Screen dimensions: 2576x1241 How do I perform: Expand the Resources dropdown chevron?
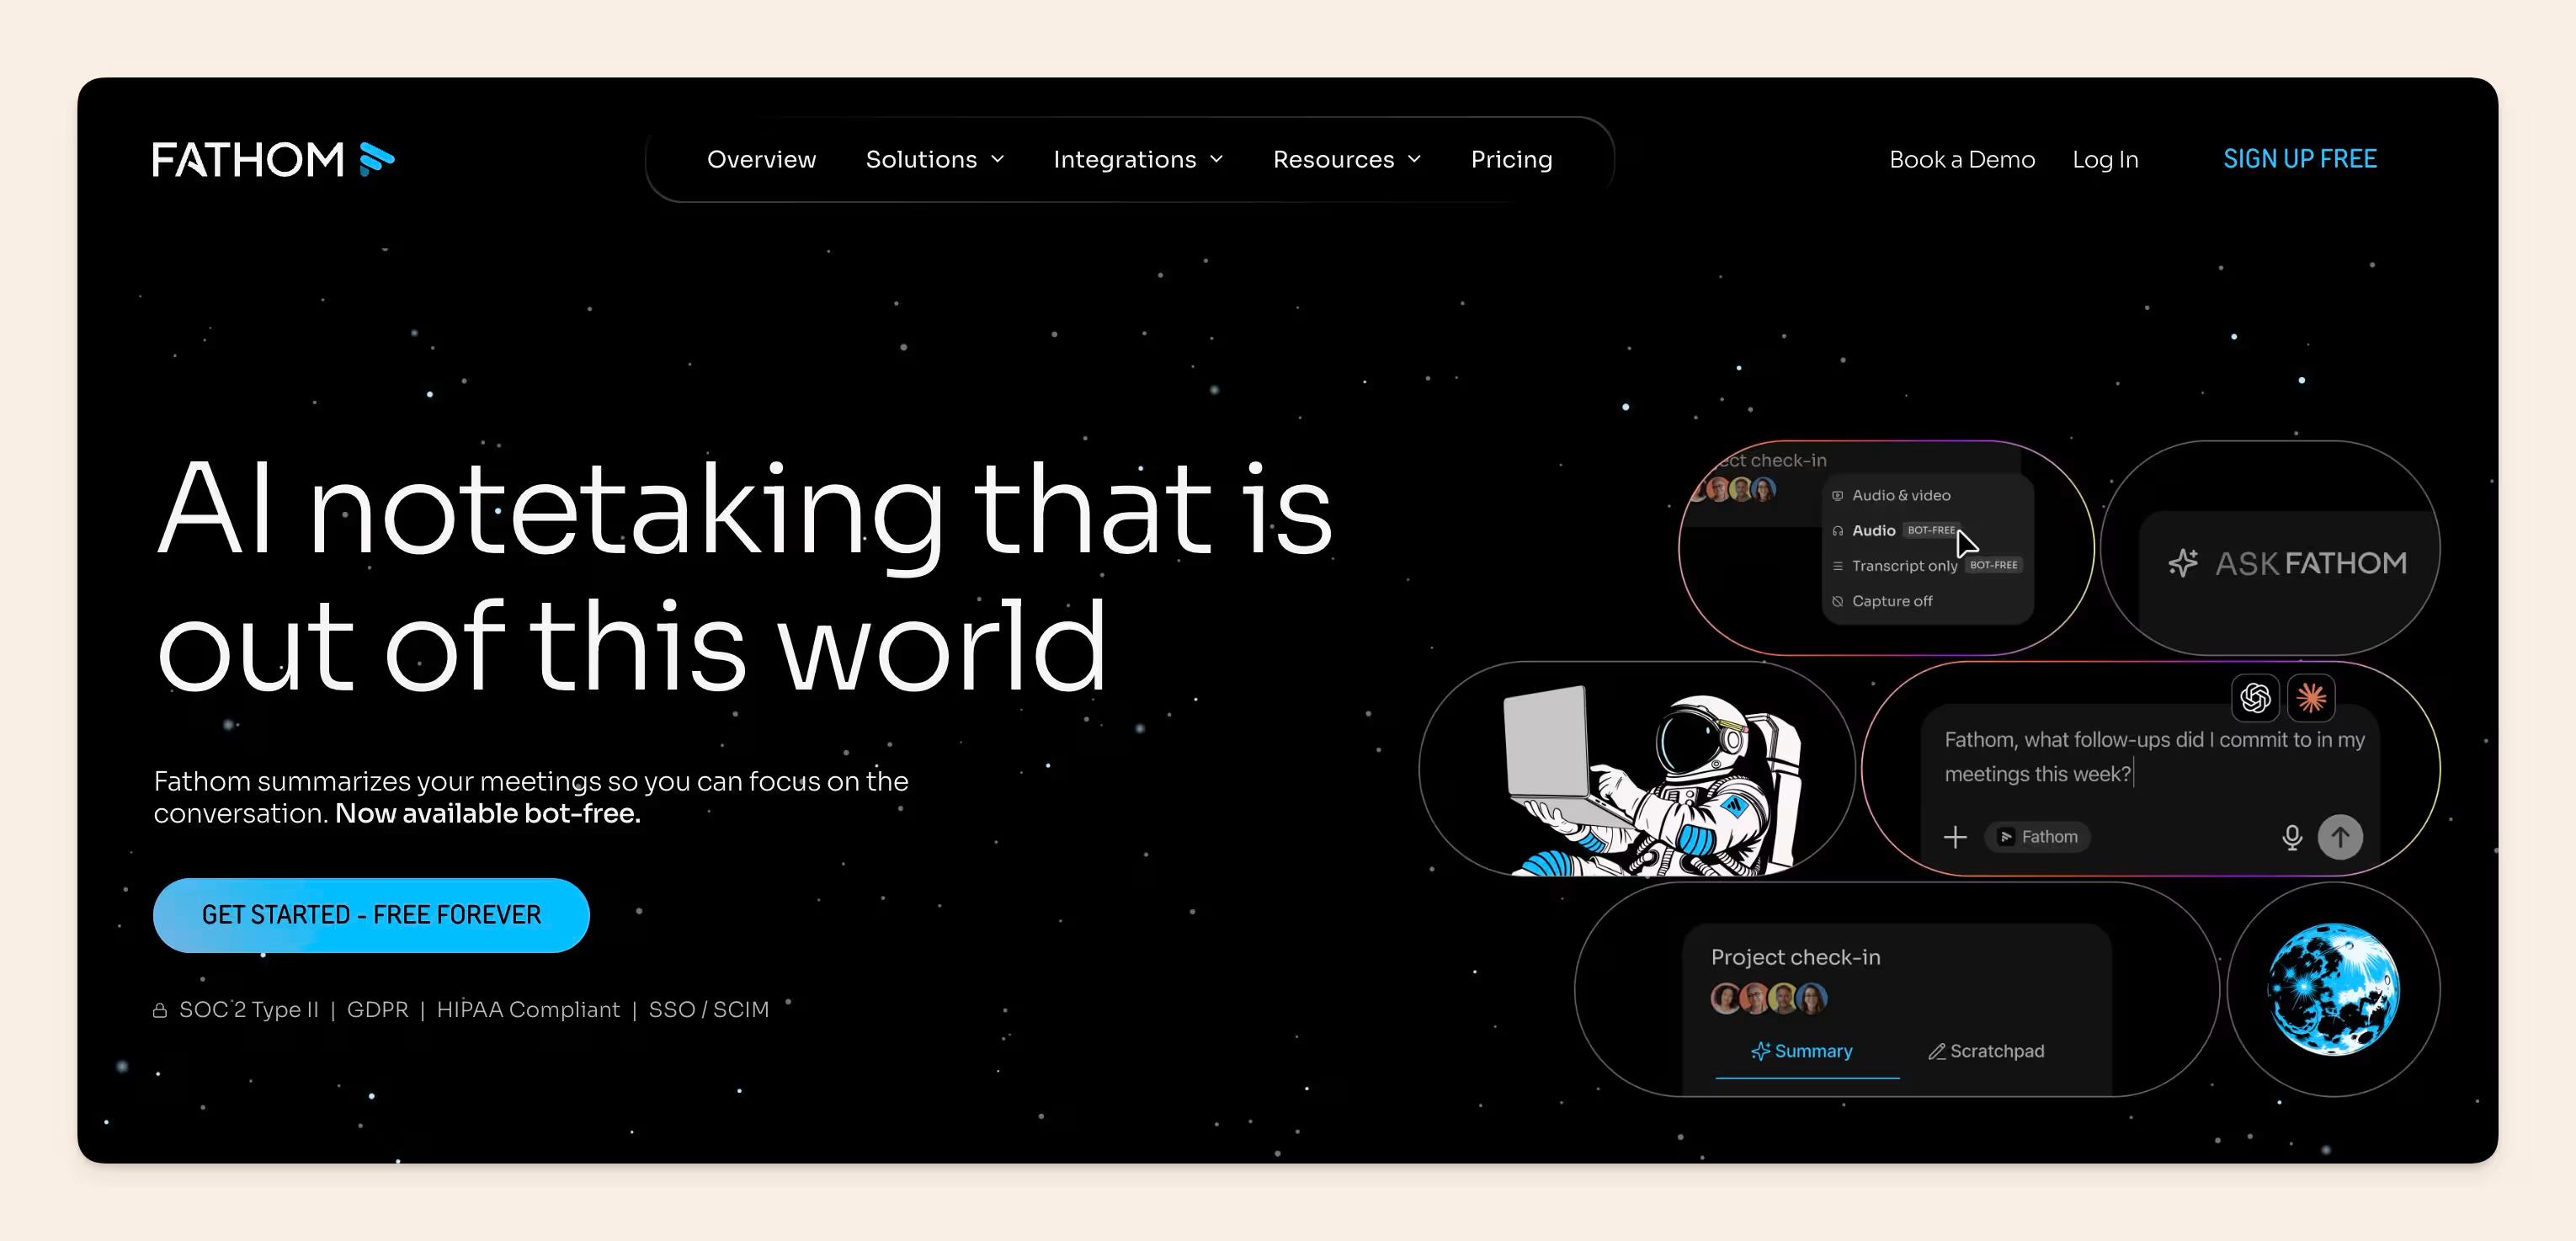(1414, 160)
